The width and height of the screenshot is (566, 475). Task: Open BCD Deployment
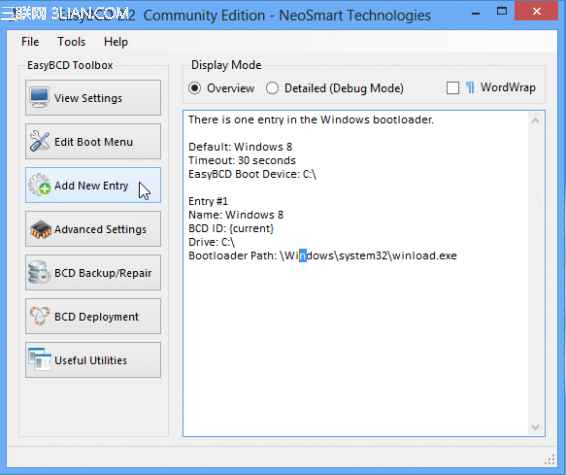(93, 316)
